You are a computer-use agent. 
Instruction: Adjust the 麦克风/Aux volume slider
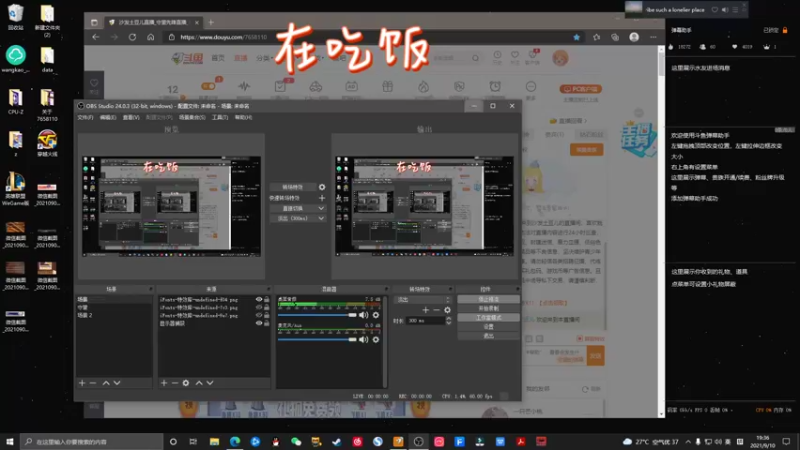point(317,339)
